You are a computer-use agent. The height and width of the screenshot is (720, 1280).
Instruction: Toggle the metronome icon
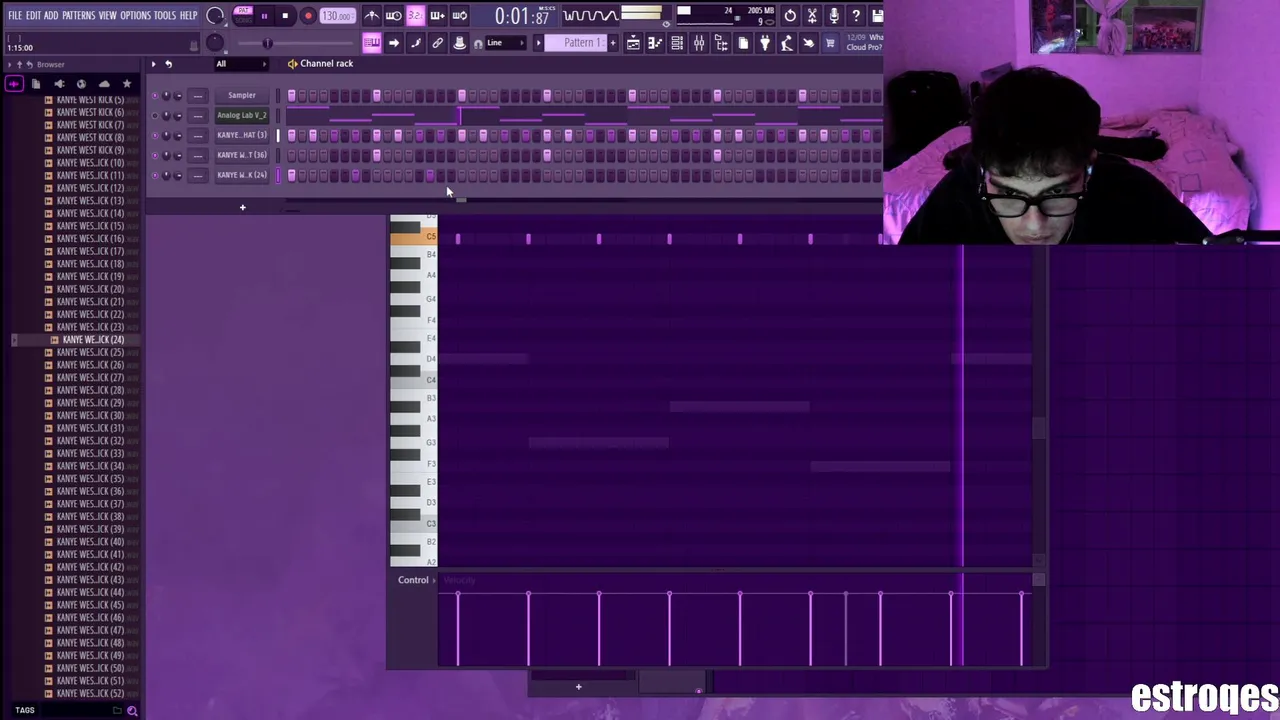pyautogui.click(x=372, y=15)
